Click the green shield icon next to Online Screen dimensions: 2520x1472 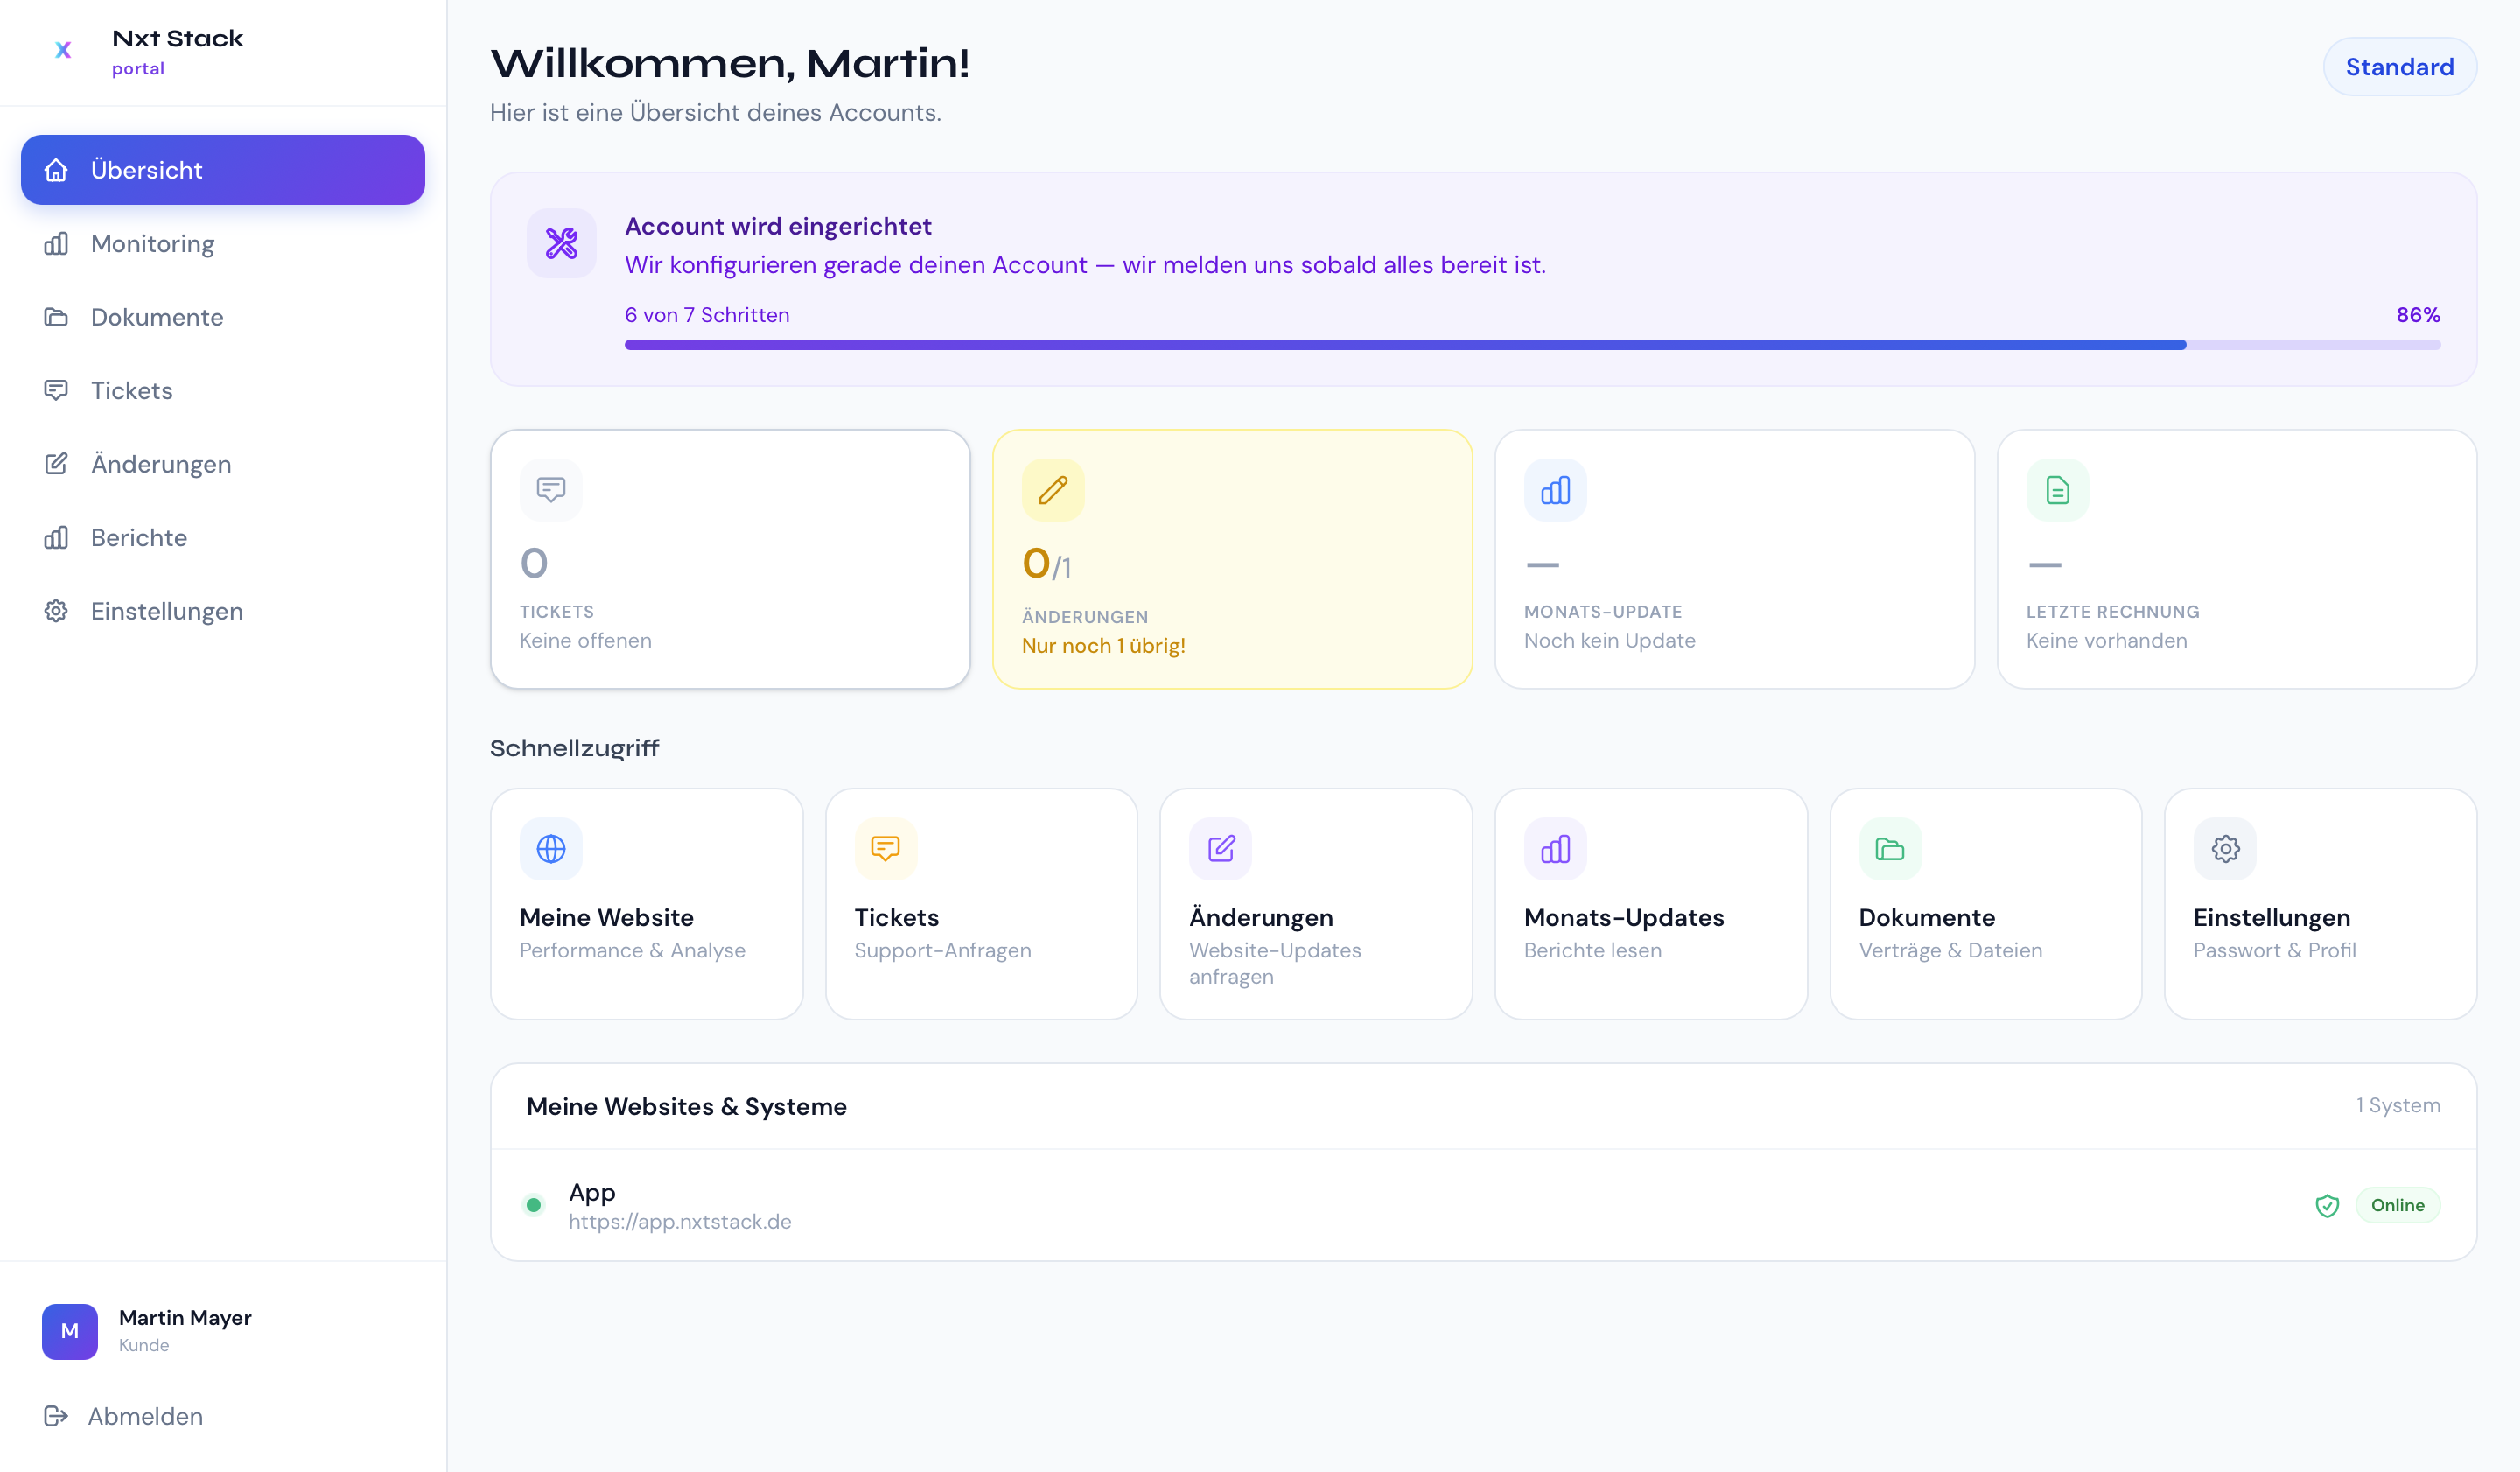2327,1206
